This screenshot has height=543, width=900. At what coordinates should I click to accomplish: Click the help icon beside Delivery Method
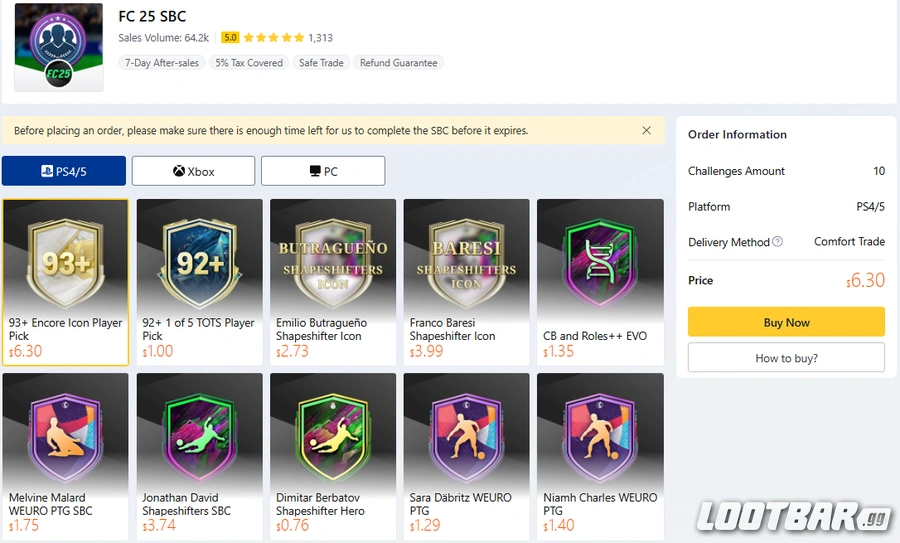click(x=778, y=242)
